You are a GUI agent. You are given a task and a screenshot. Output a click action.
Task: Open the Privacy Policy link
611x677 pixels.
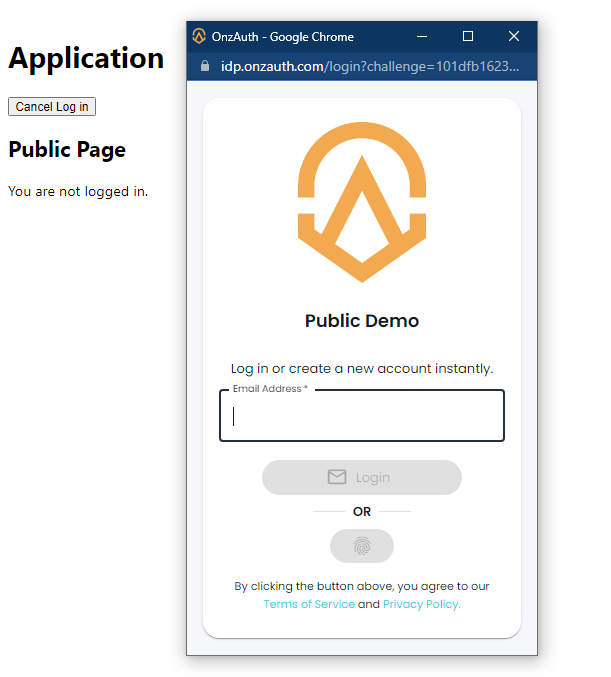pyautogui.click(x=422, y=604)
